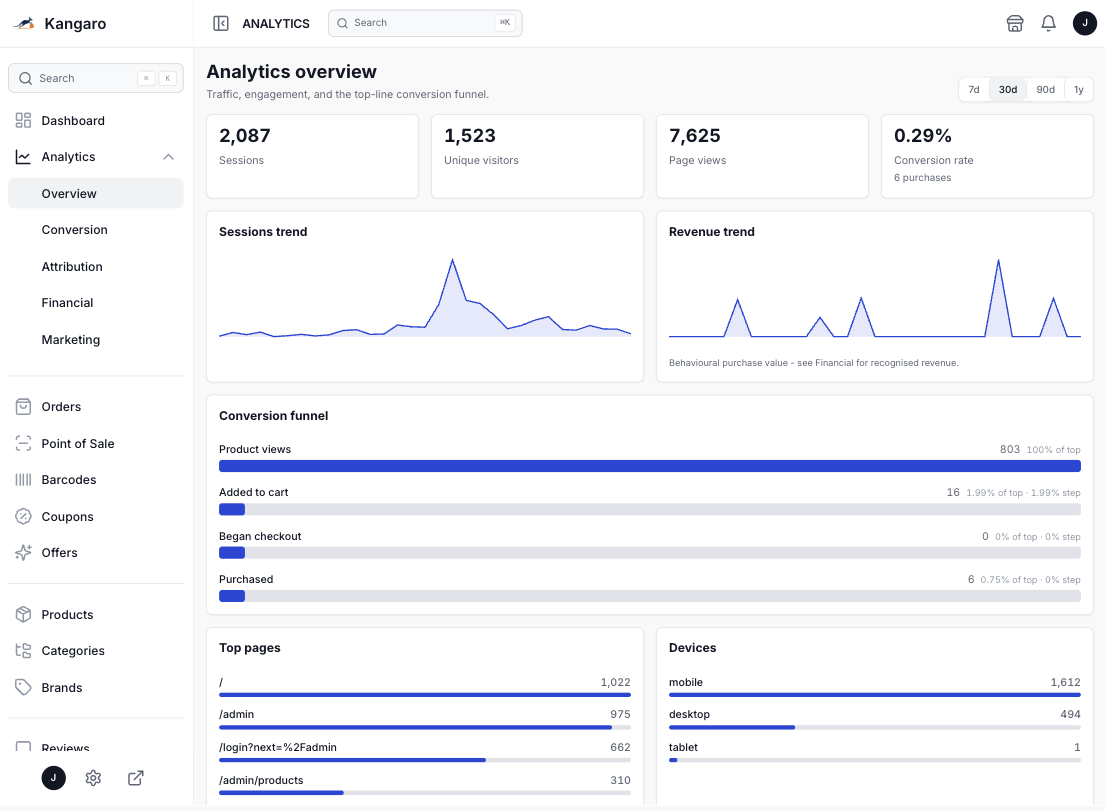
Task: Click the Orders bag icon
Action: pos(23,407)
